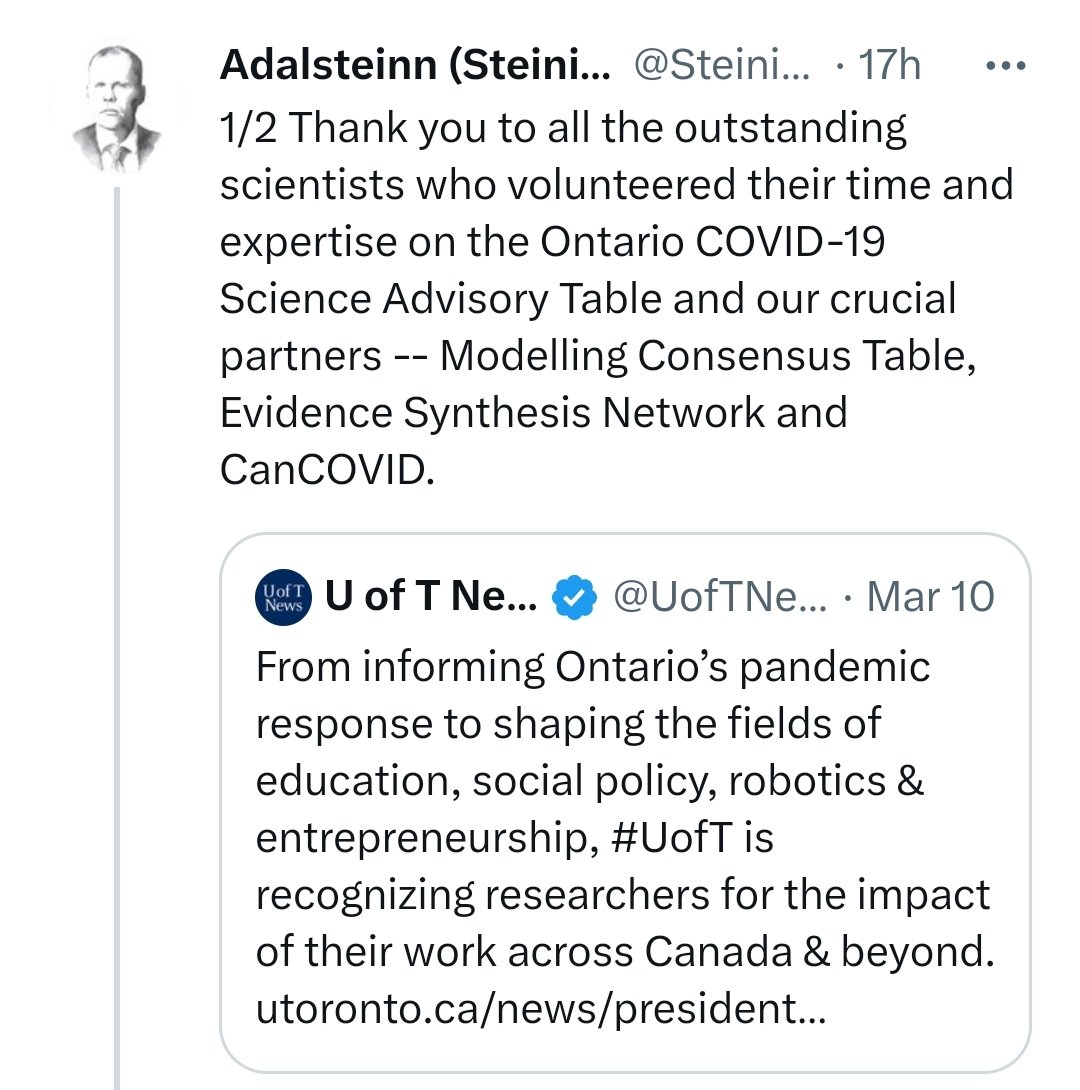
Task: Open the U of T News avatar icon
Action: (283, 597)
